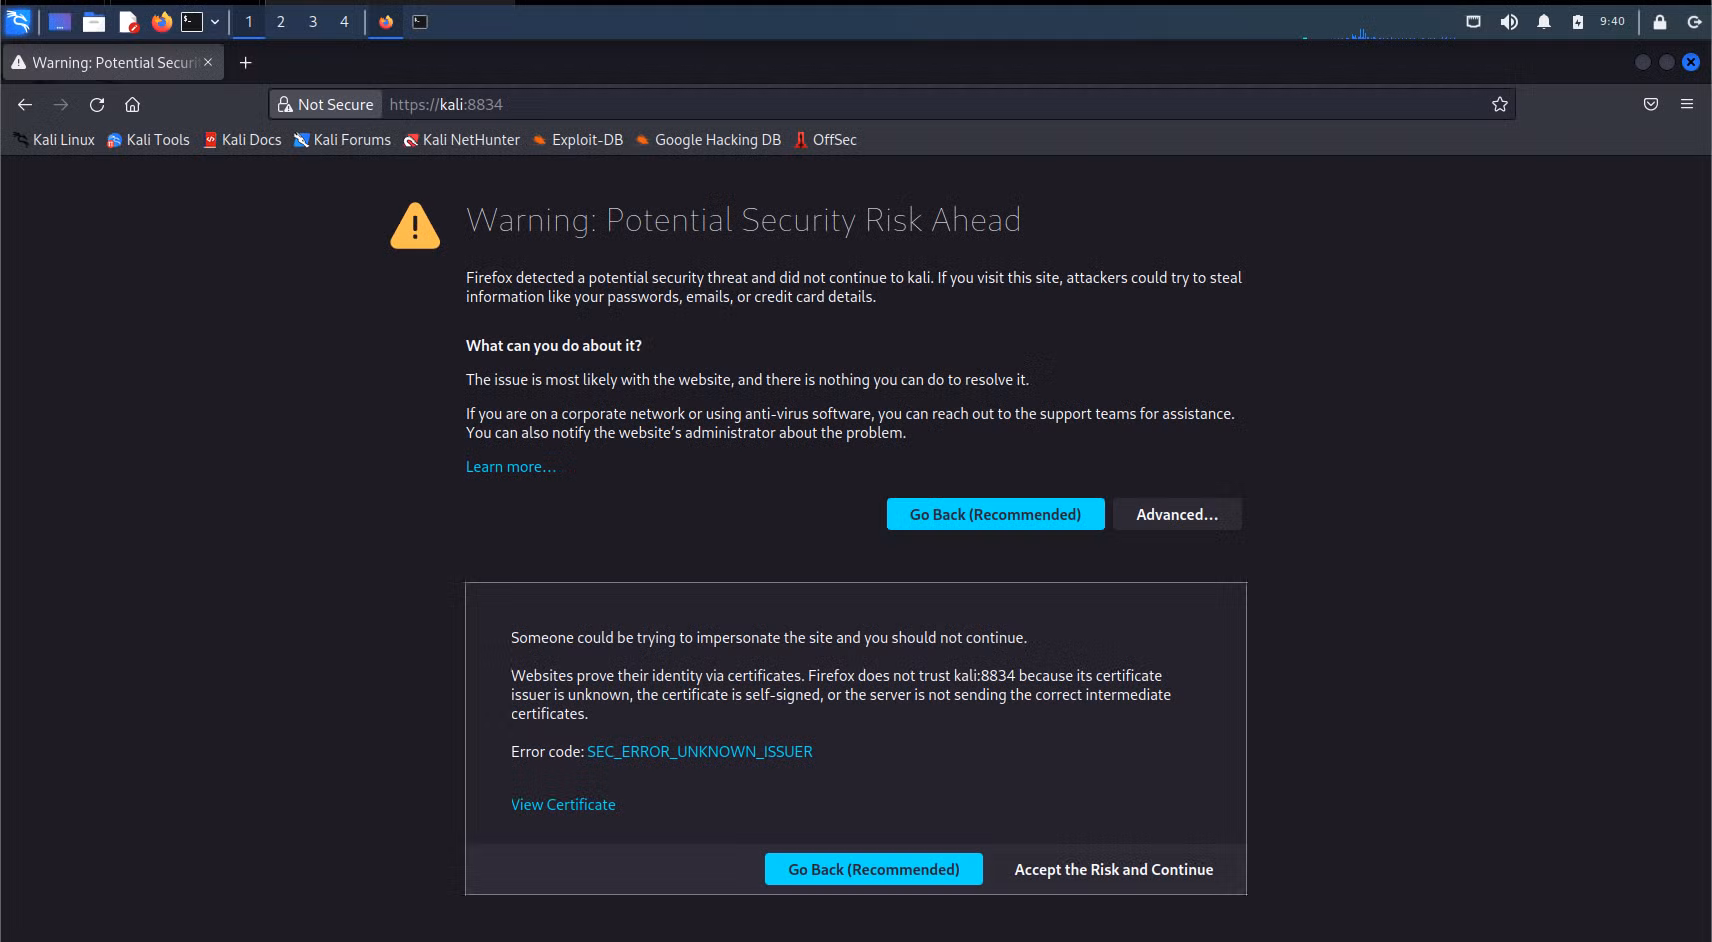This screenshot has width=1712, height=942.
Task: Switch to workspace 2
Action: (x=281, y=21)
